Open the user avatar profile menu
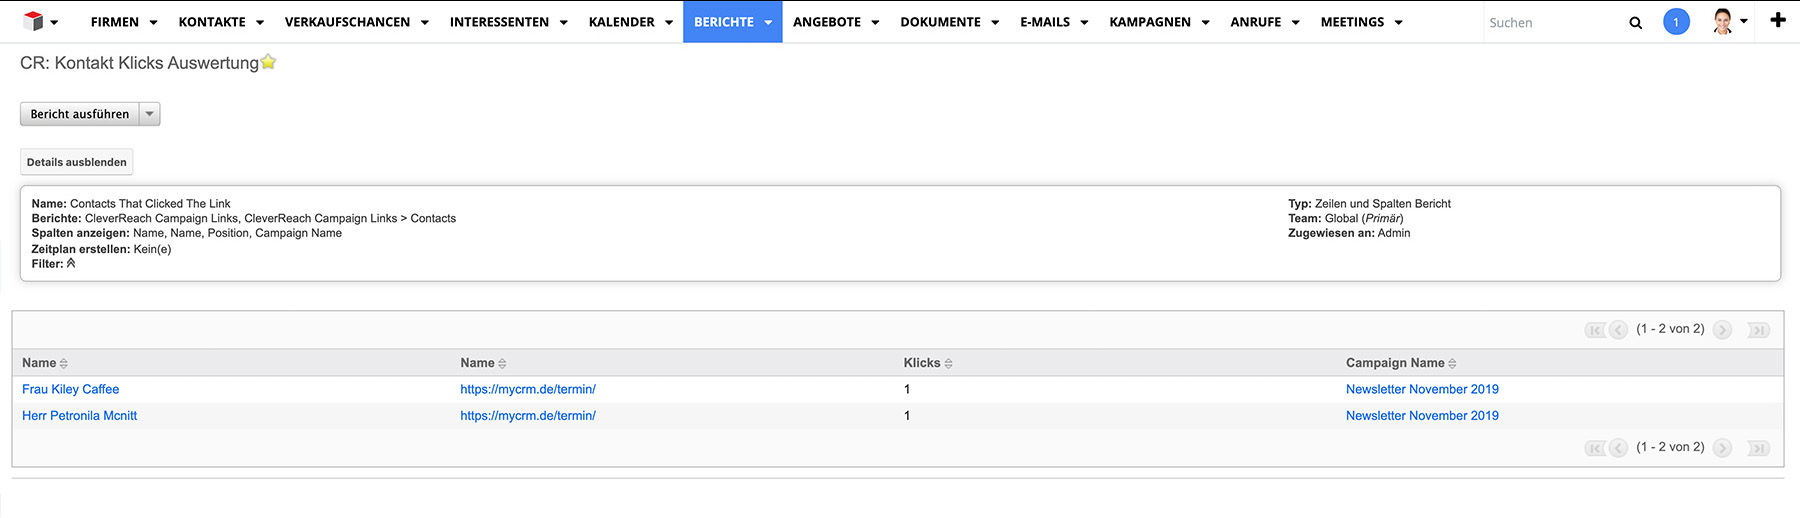1800x518 pixels. (1723, 22)
